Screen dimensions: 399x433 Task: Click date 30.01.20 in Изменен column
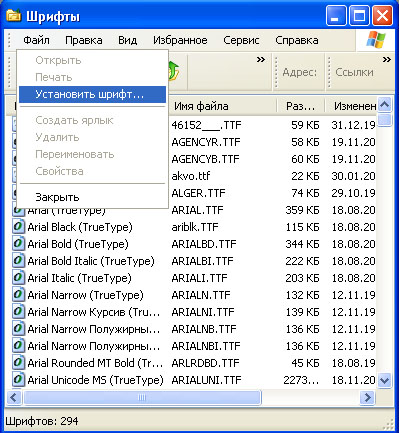(x=353, y=176)
